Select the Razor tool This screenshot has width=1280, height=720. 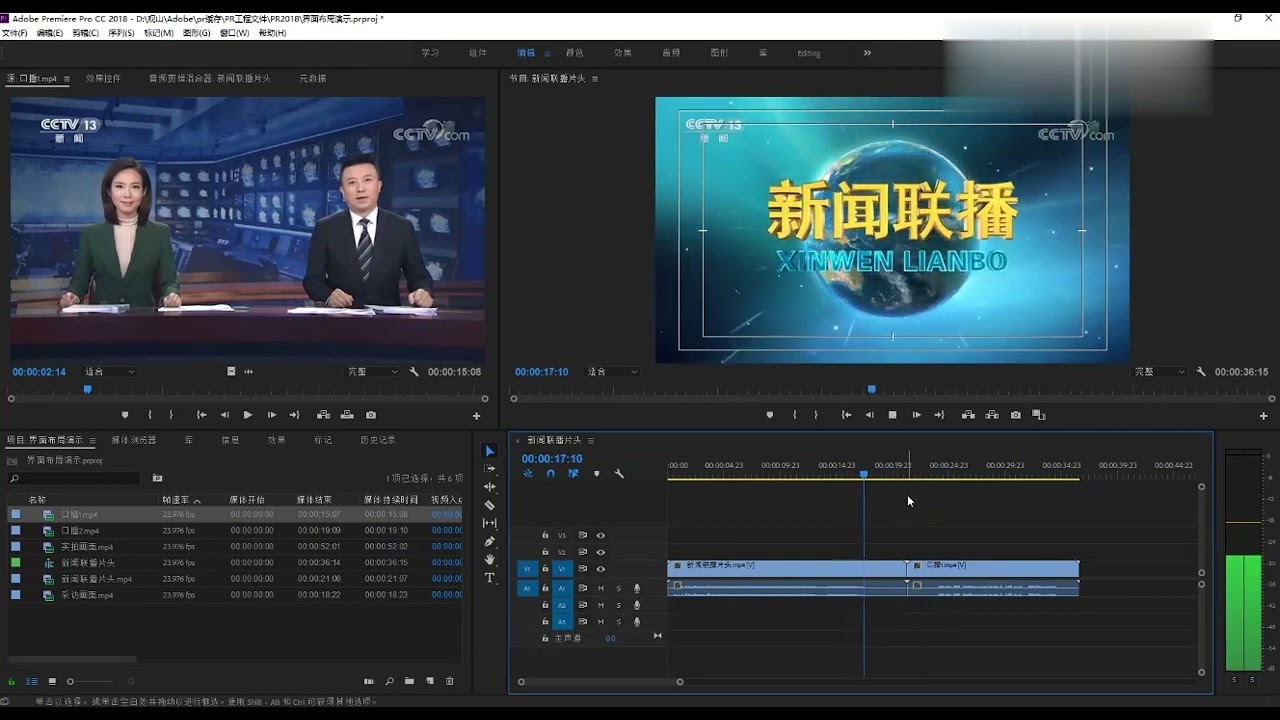[x=489, y=505]
